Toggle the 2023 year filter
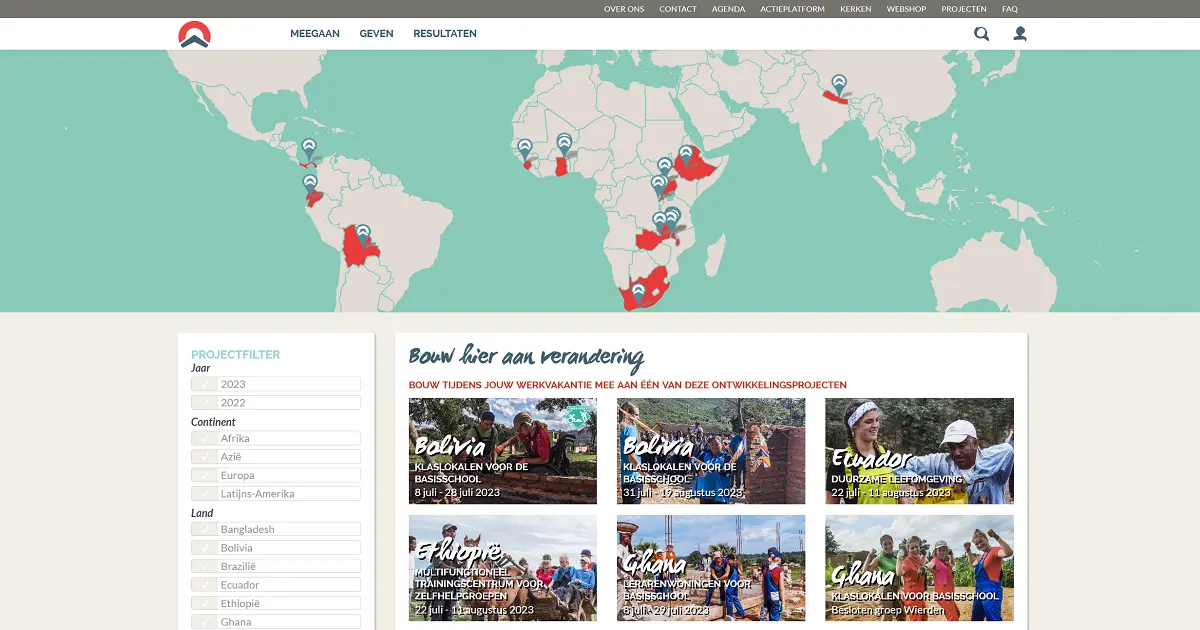The width and height of the screenshot is (1200, 630). pos(205,384)
